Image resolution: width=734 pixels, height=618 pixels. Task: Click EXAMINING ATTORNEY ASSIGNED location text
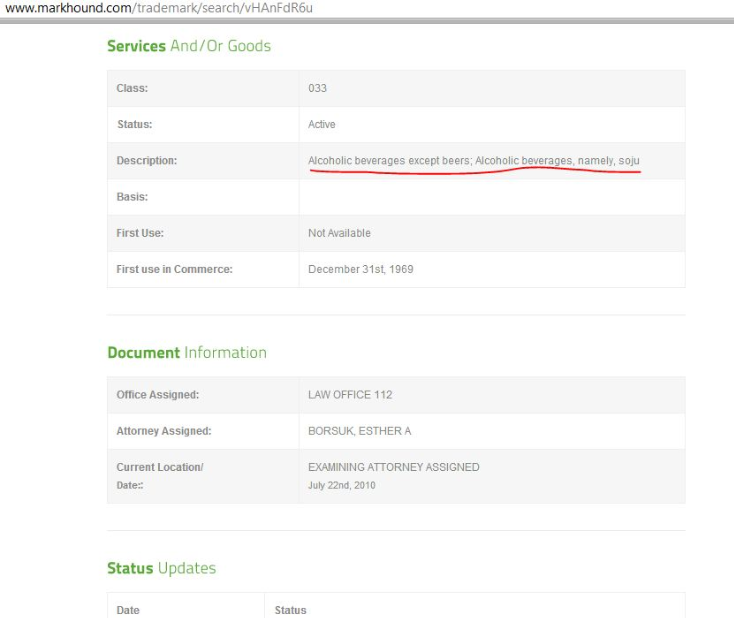(393, 467)
